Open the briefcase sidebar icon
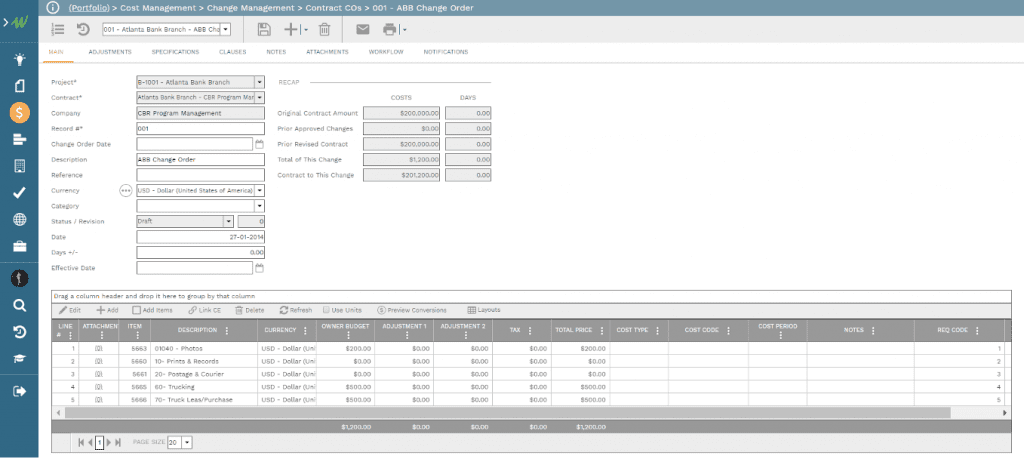The image size is (1024, 459). coord(20,246)
